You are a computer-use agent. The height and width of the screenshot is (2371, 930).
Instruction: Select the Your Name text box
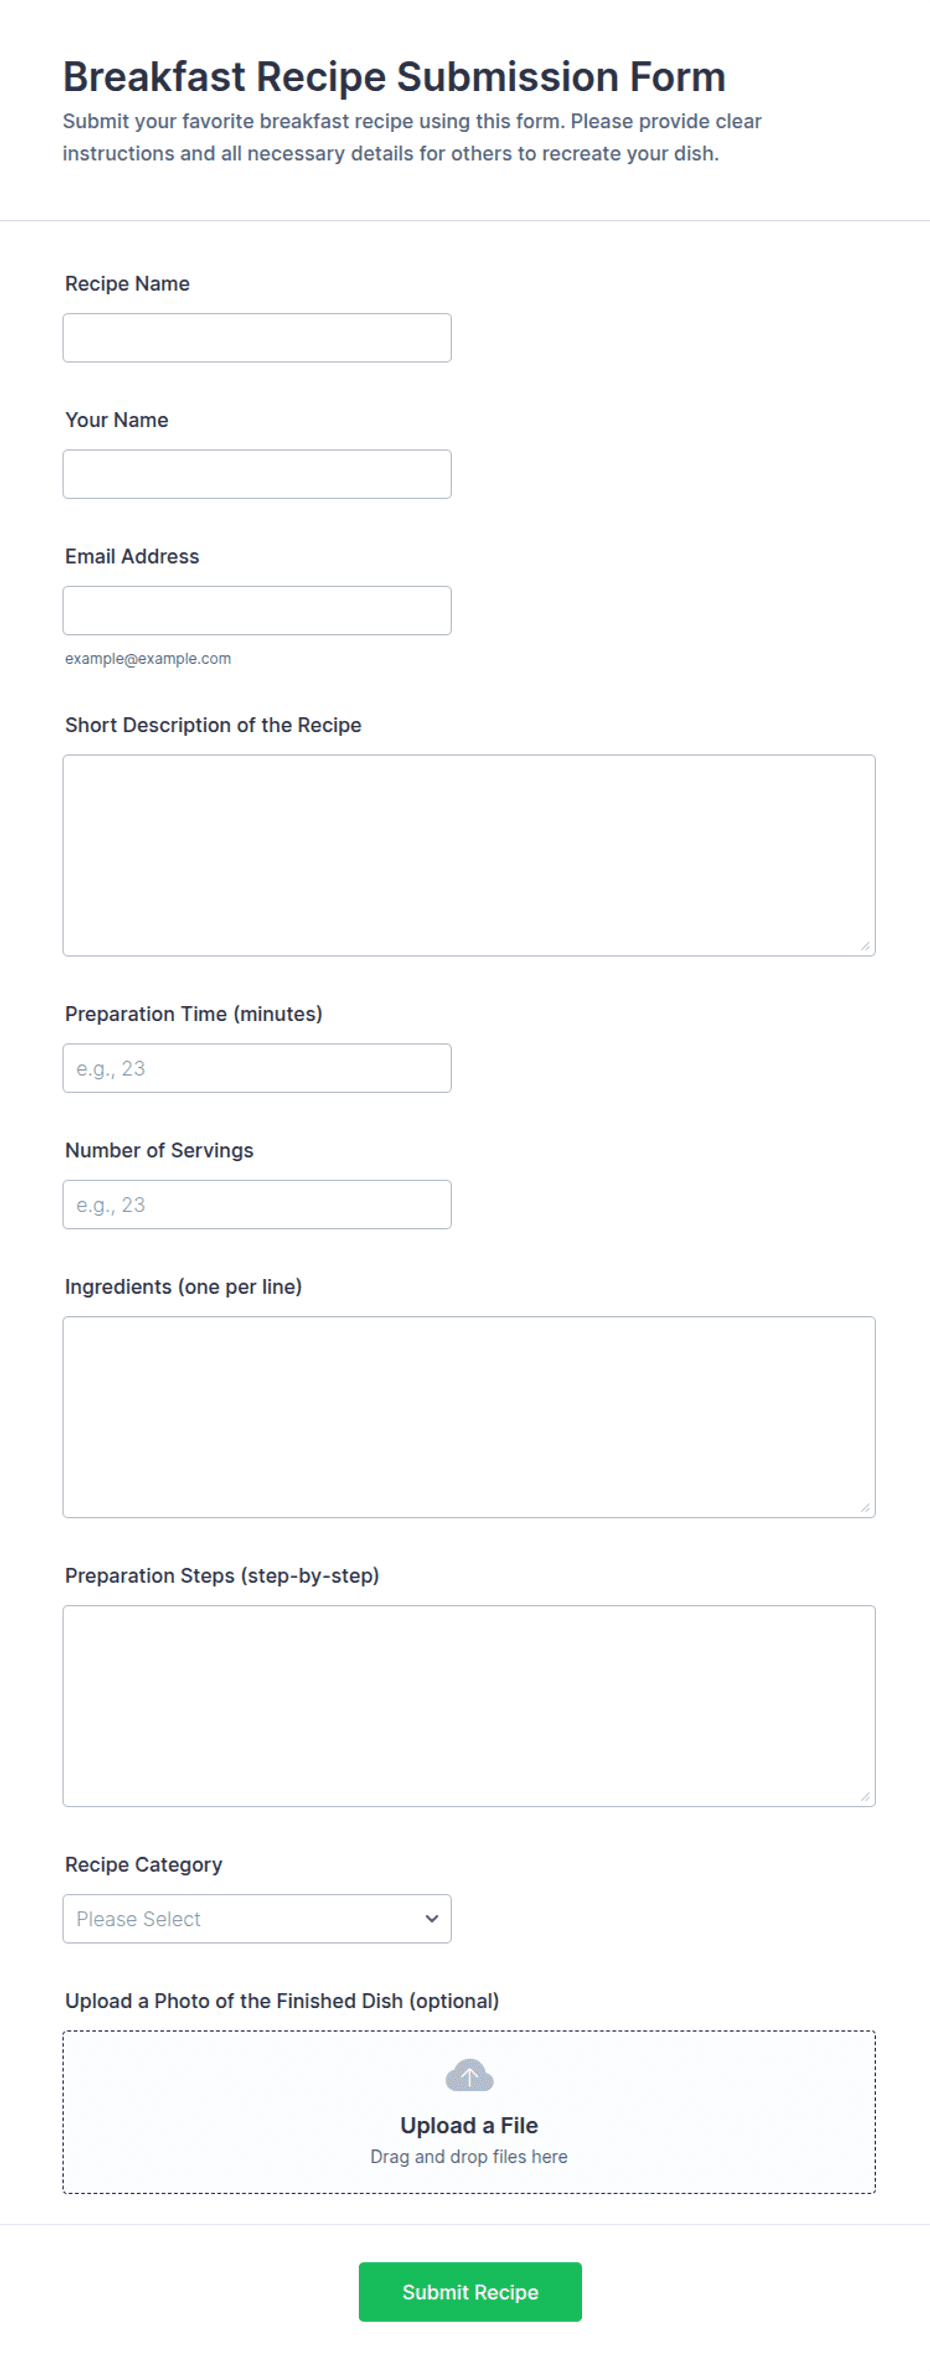coord(257,474)
